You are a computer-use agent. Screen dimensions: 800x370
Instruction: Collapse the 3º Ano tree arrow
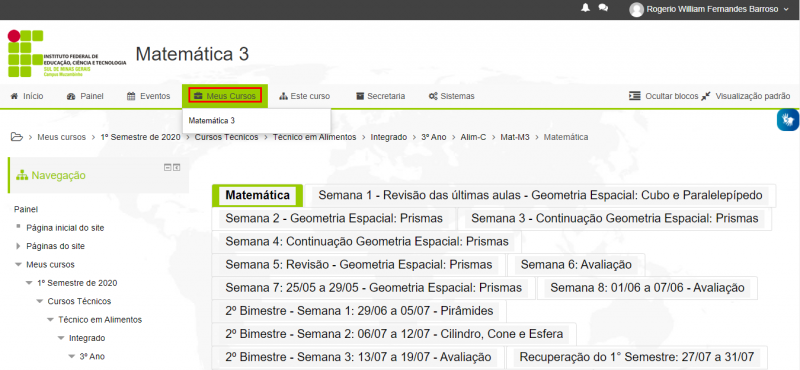pyautogui.click(x=71, y=357)
